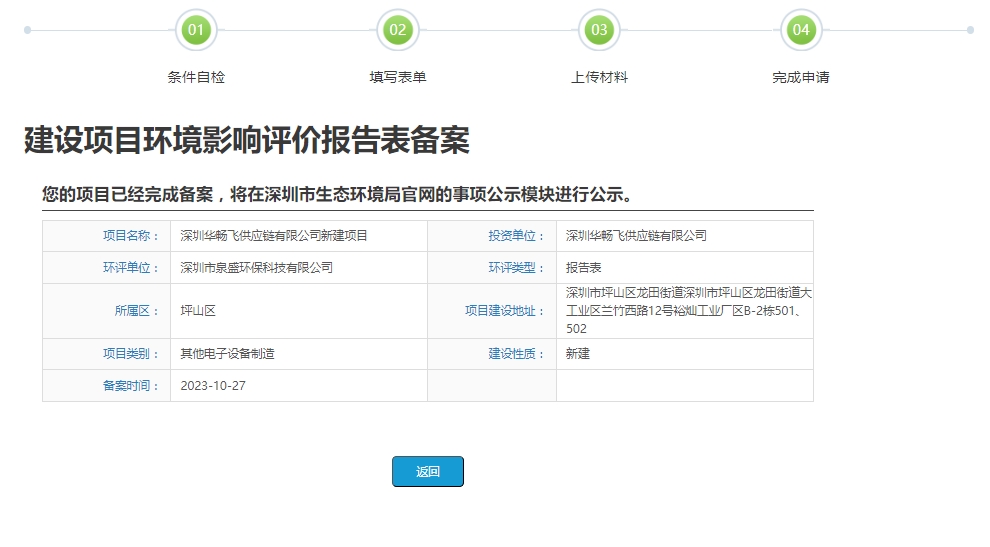This screenshot has width=990, height=547.
Task: Click the 投资单位 label
Action: [516, 236]
